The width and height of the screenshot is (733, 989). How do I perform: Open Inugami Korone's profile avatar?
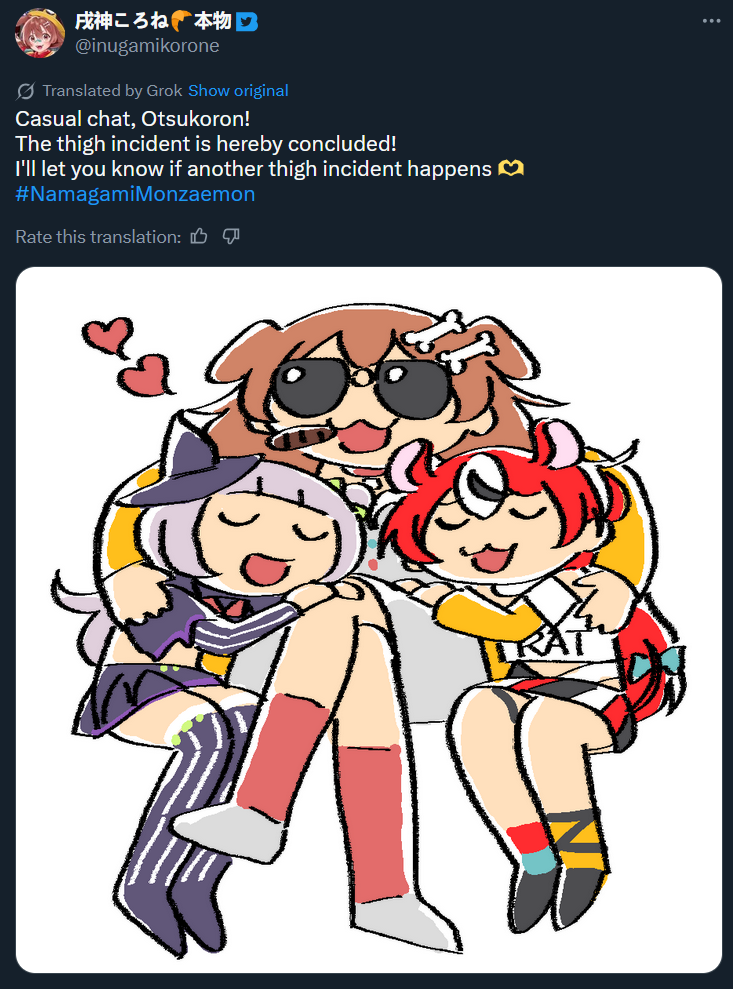point(40,33)
